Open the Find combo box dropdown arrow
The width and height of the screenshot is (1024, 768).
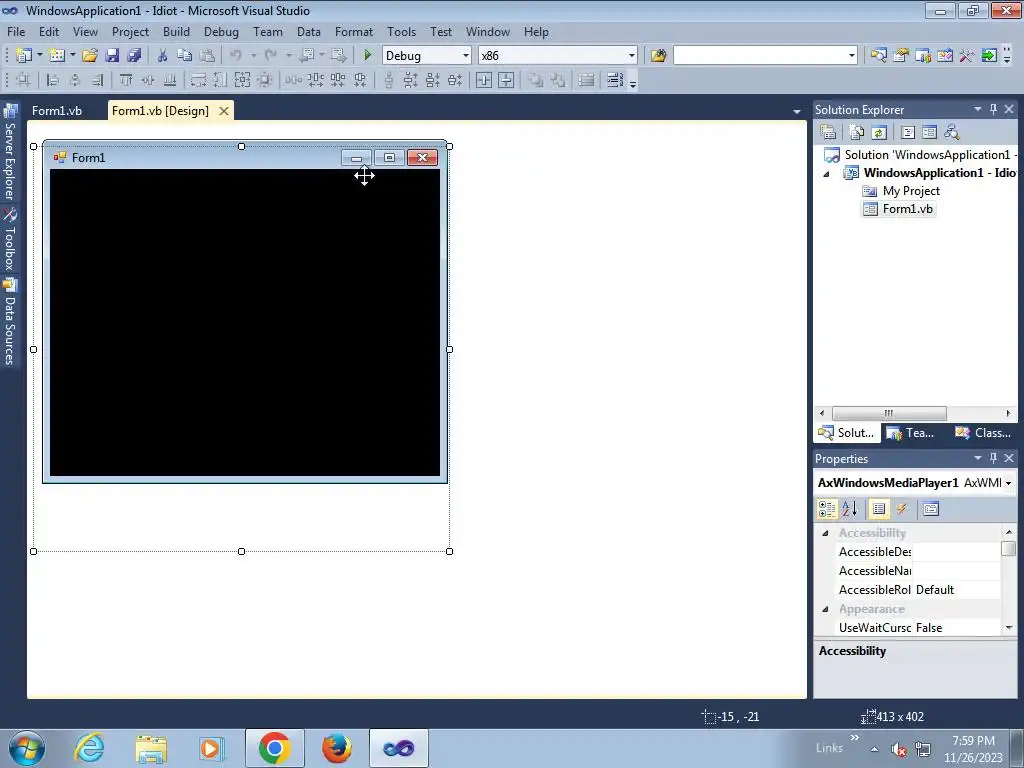pos(852,56)
